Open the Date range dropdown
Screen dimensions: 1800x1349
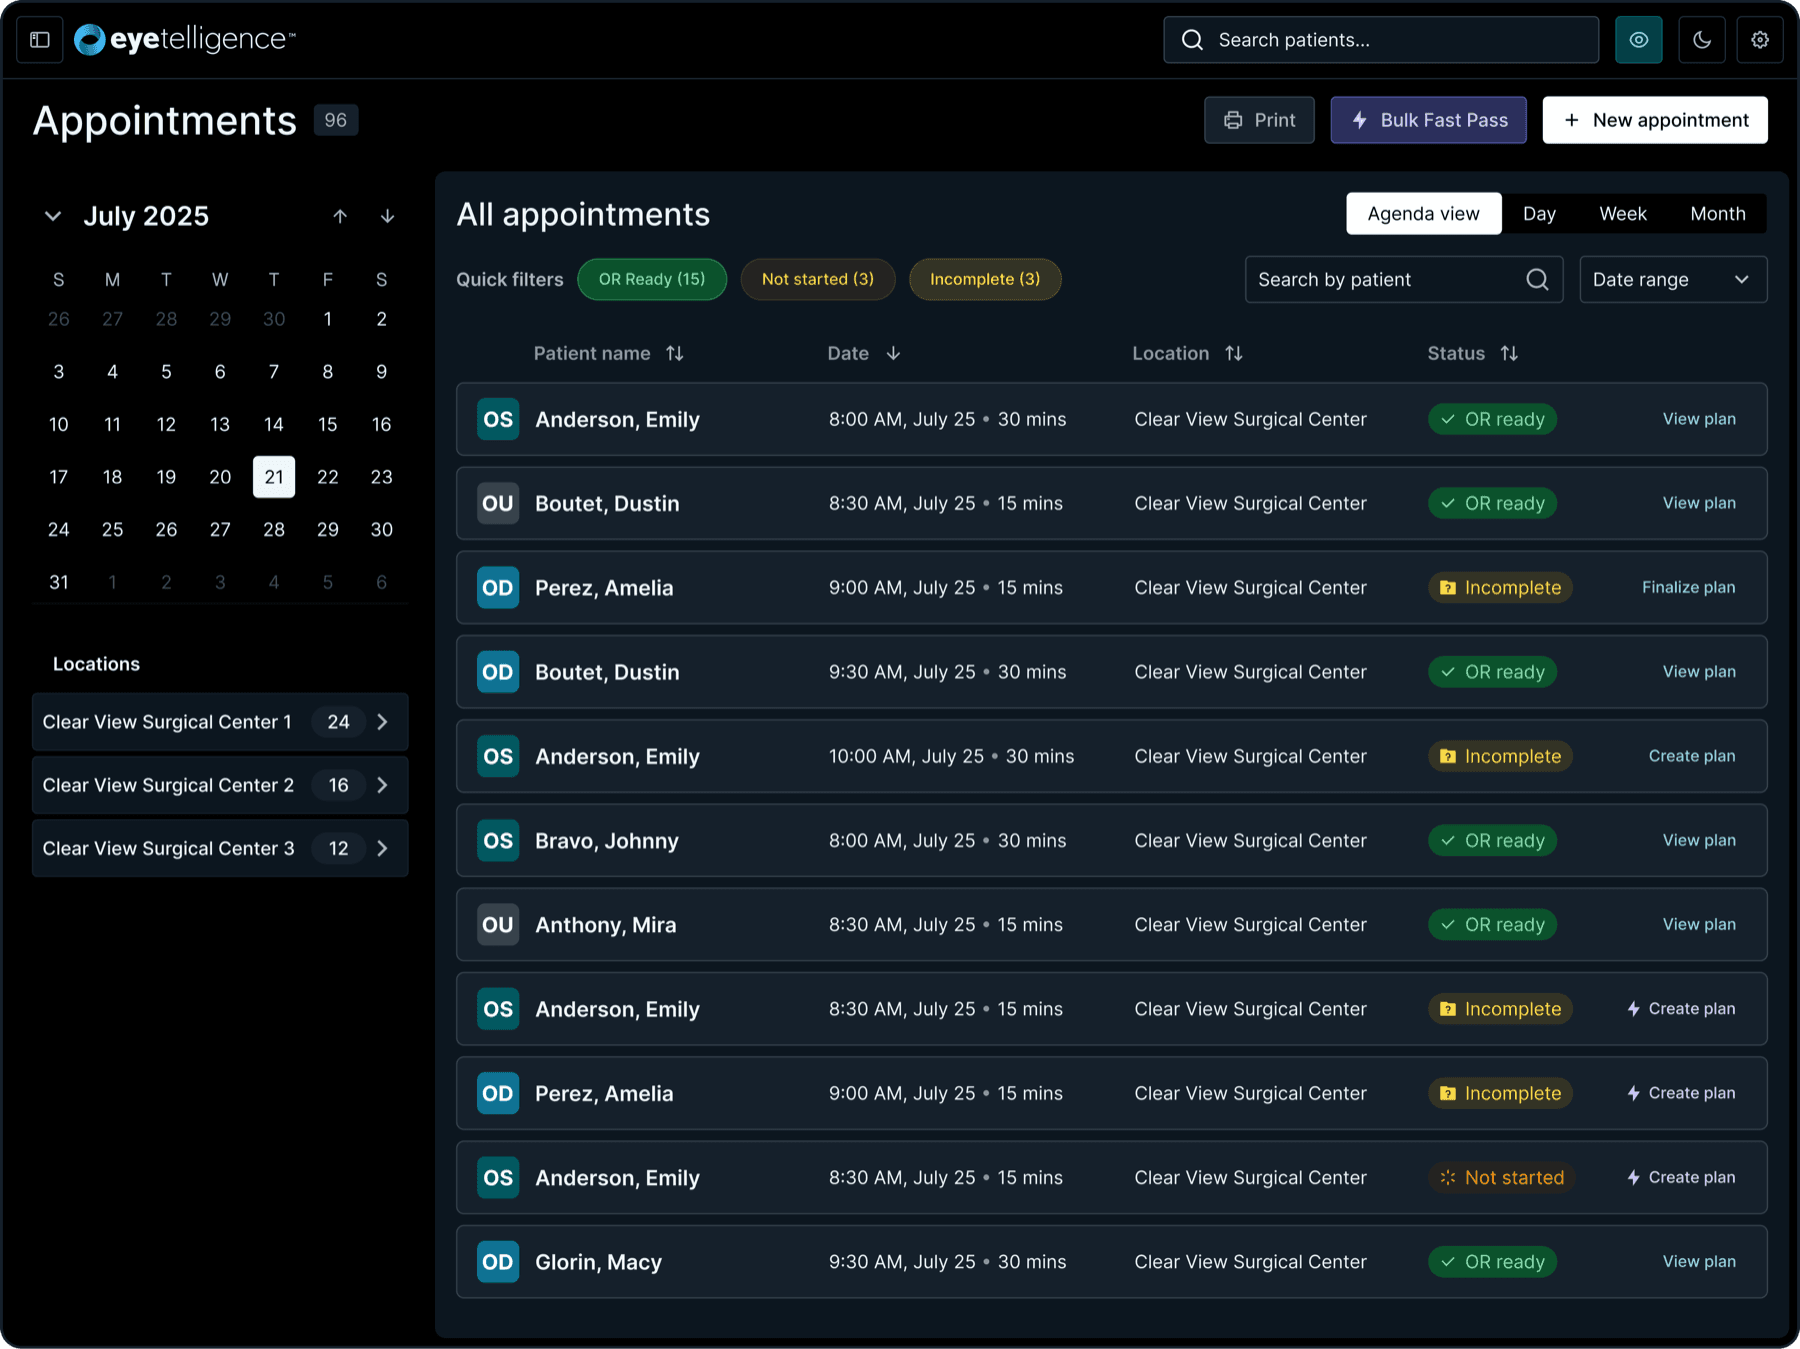(1673, 279)
